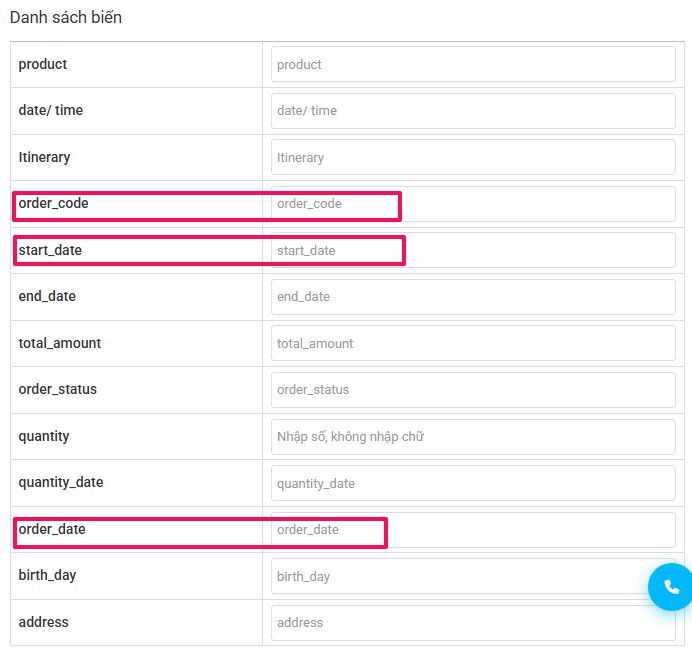Viewport: 692px width, 648px height.
Task: Select the start_date variable name label
Action: pos(50,250)
